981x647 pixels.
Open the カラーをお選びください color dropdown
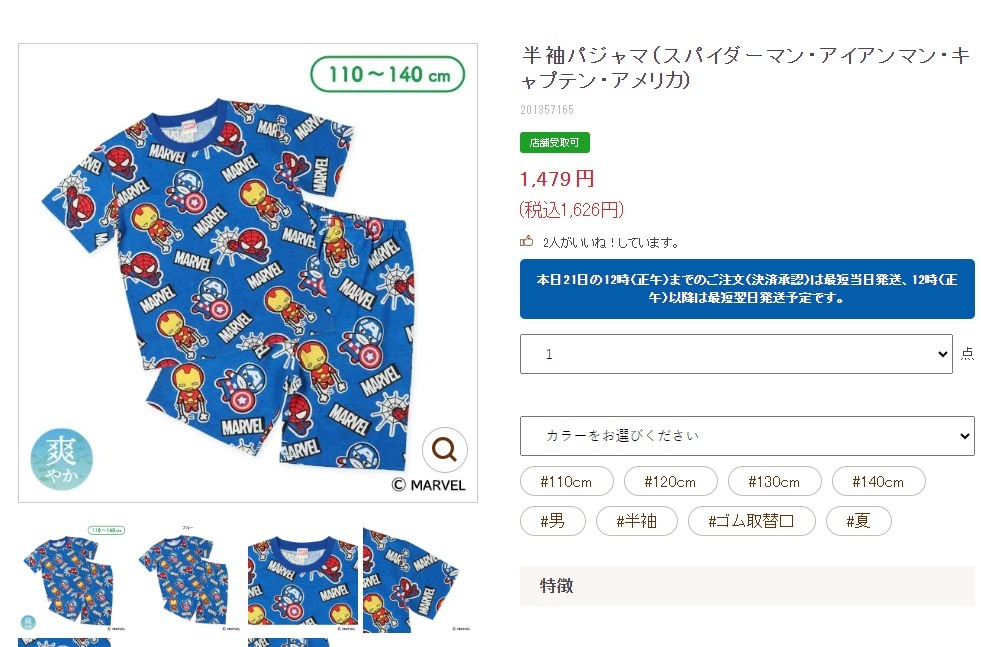[747, 436]
